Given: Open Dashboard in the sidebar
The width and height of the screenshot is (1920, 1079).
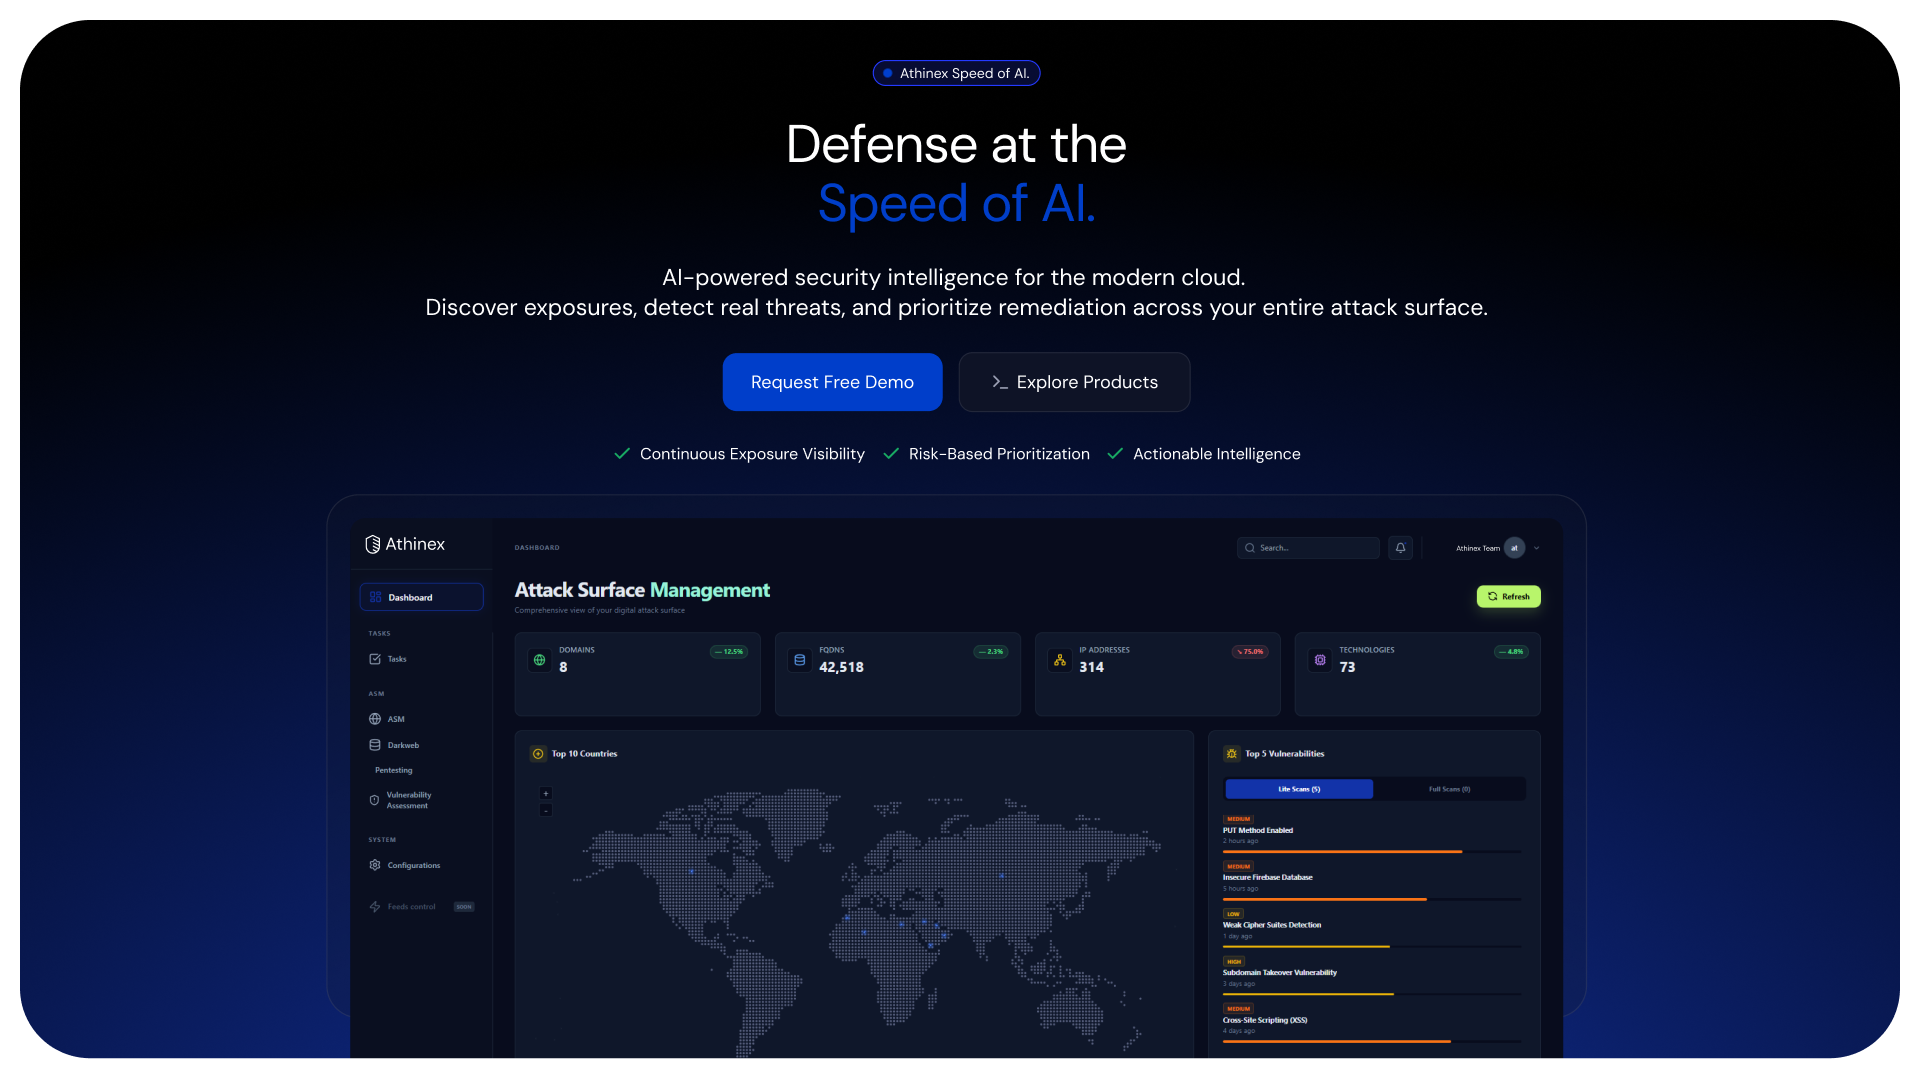Looking at the screenshot, I should [x=421, y=597].
